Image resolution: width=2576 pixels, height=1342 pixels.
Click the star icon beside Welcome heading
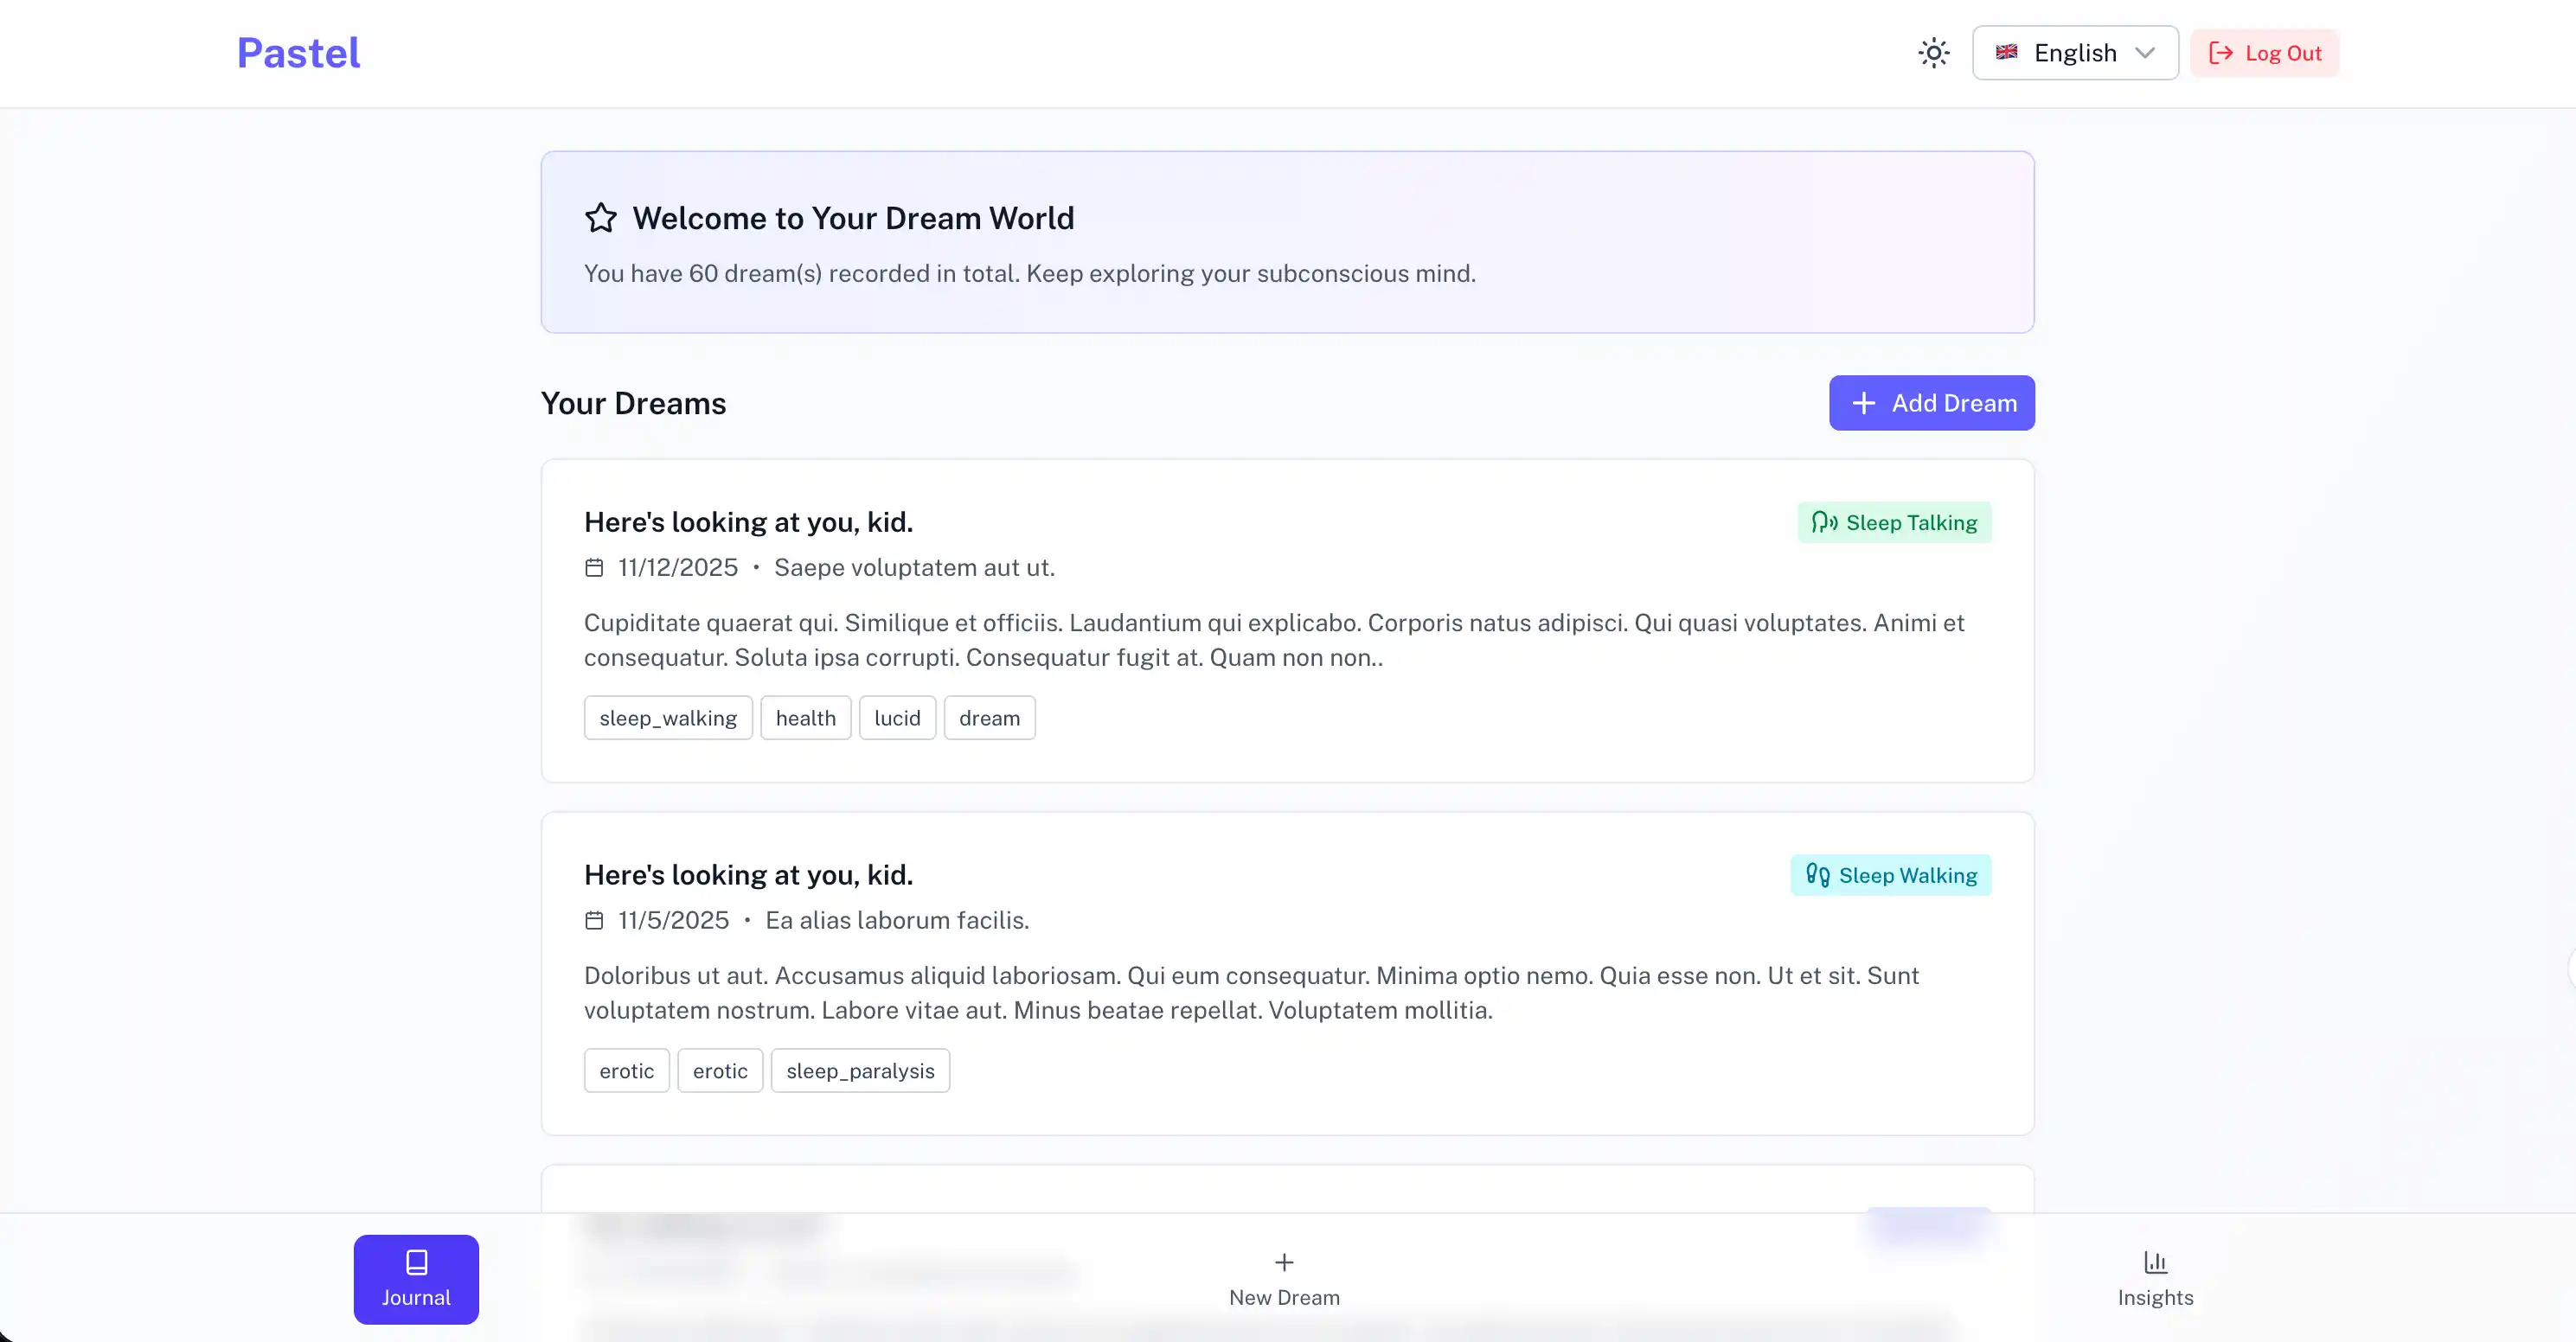[x=601, y=218]
